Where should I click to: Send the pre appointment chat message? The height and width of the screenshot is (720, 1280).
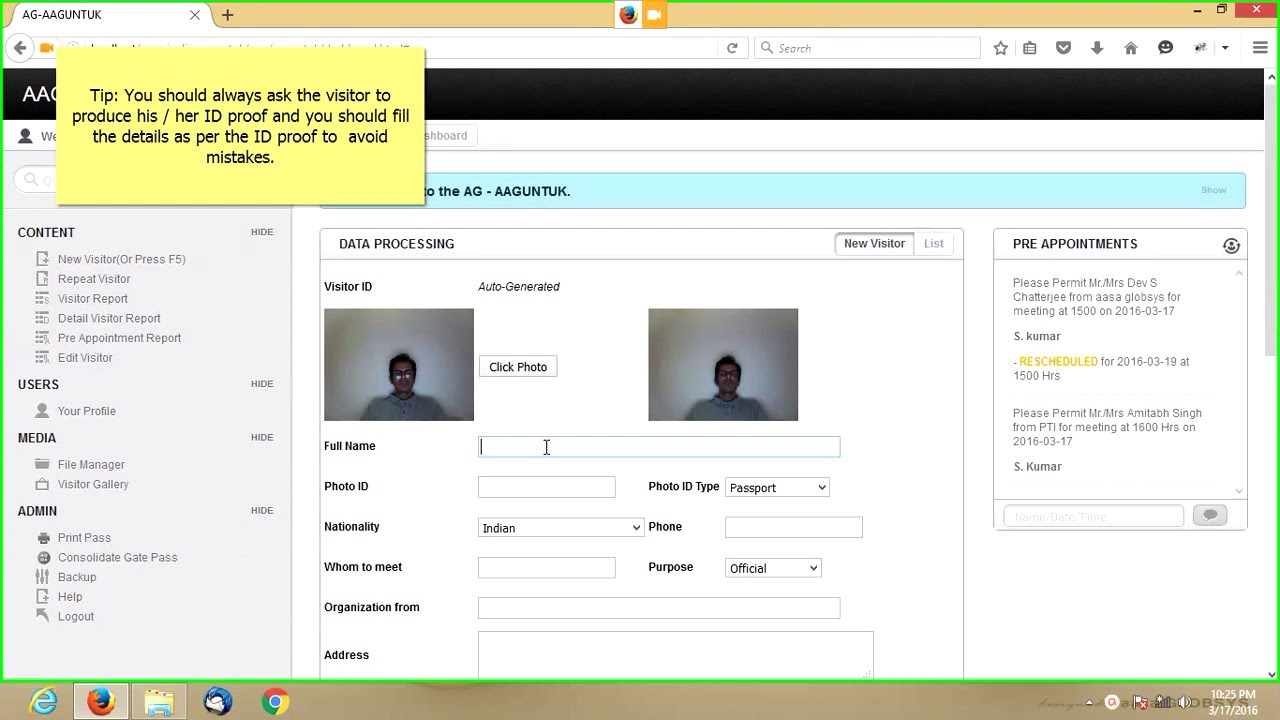(1209, 516)
